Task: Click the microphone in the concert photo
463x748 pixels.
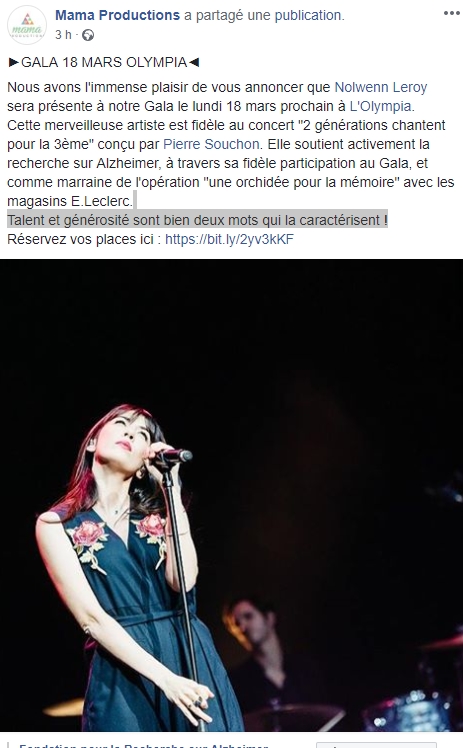Action: click(x=173, y=456)
